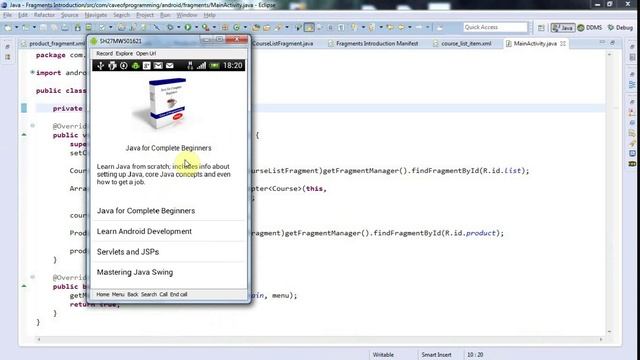Click the Home button in device window
Image resolution: width=640 pixels, height=360 pixels.
[x=103, y=294]
